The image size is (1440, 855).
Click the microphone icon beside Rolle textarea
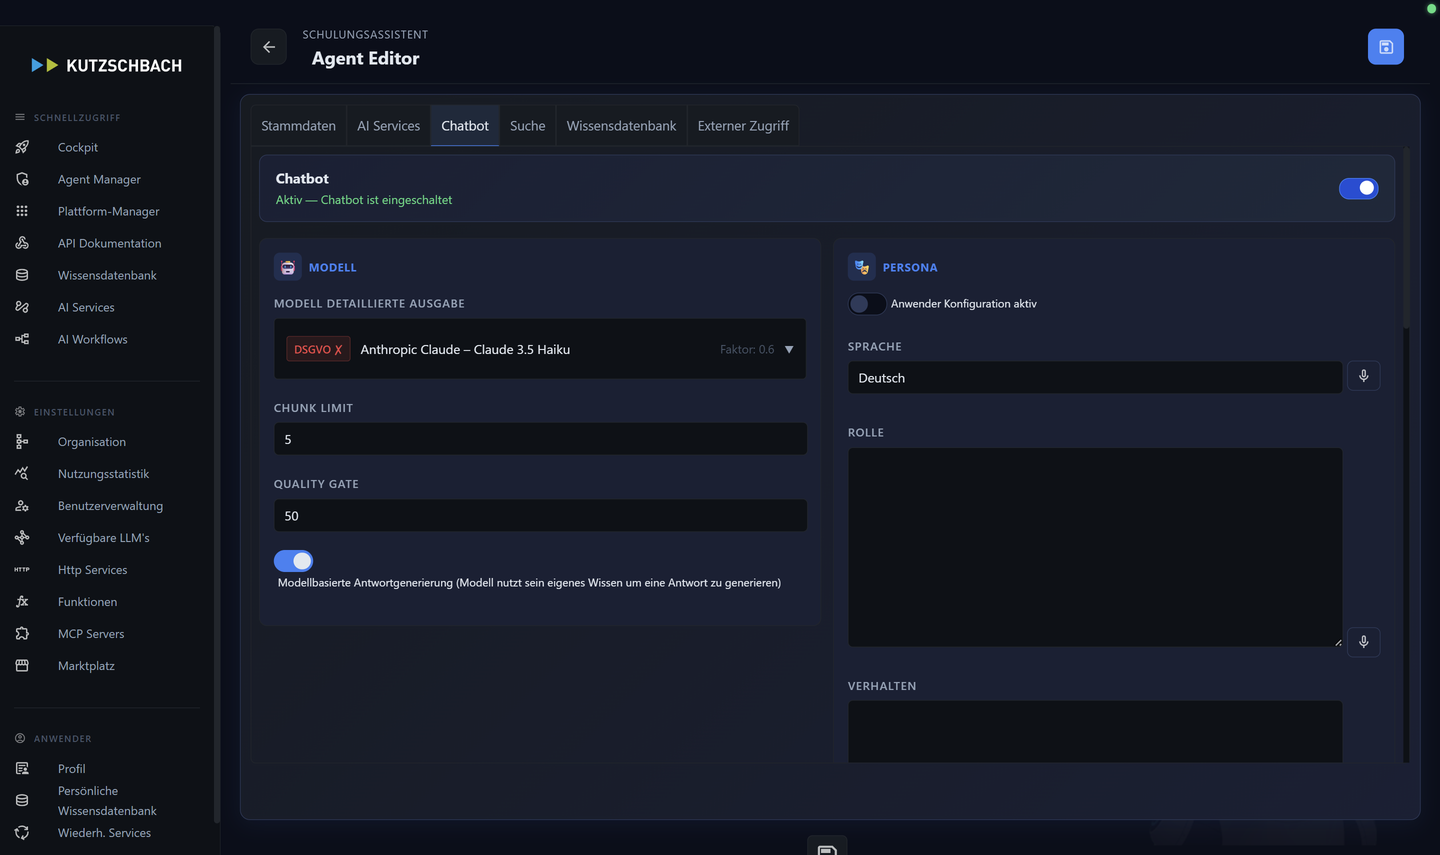click(x=1363, y=642)
